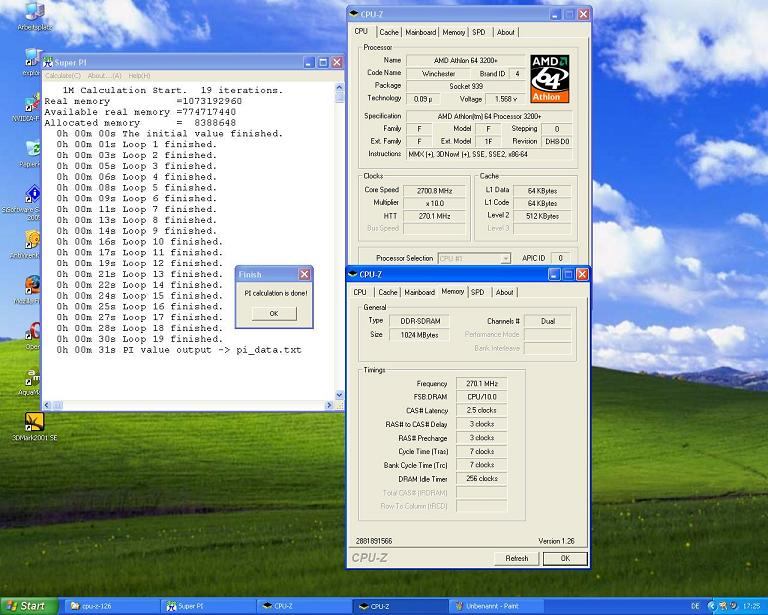Click the CAS# Latency 2.5 clocks field
Screen dimensions: 768x615
click(481, 410)
